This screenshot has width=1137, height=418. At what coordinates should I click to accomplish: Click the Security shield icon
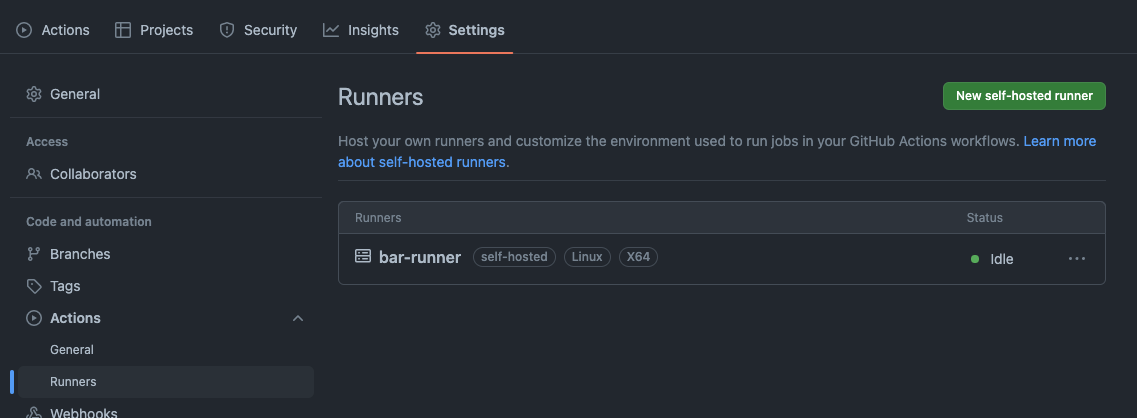pos(227,30)
